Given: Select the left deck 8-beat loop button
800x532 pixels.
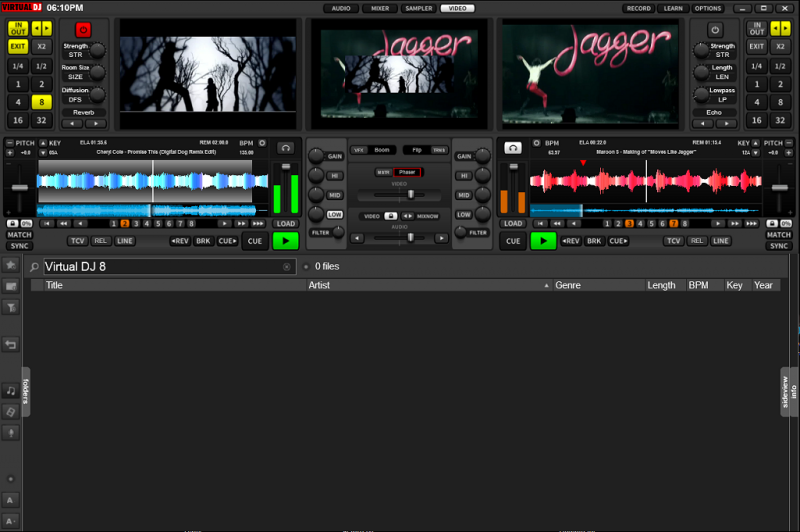Looking at the screenshot, I should point(41,102).
